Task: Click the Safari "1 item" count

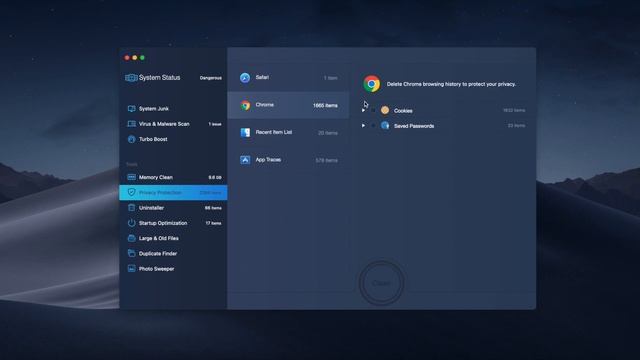Action: (x=331, y=78)
